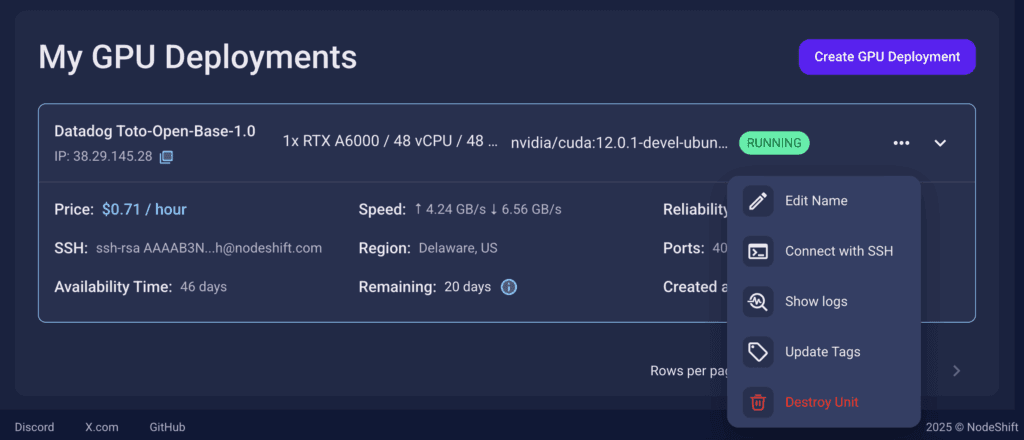Click the RUNNING status badge

(x=774, y=143)
